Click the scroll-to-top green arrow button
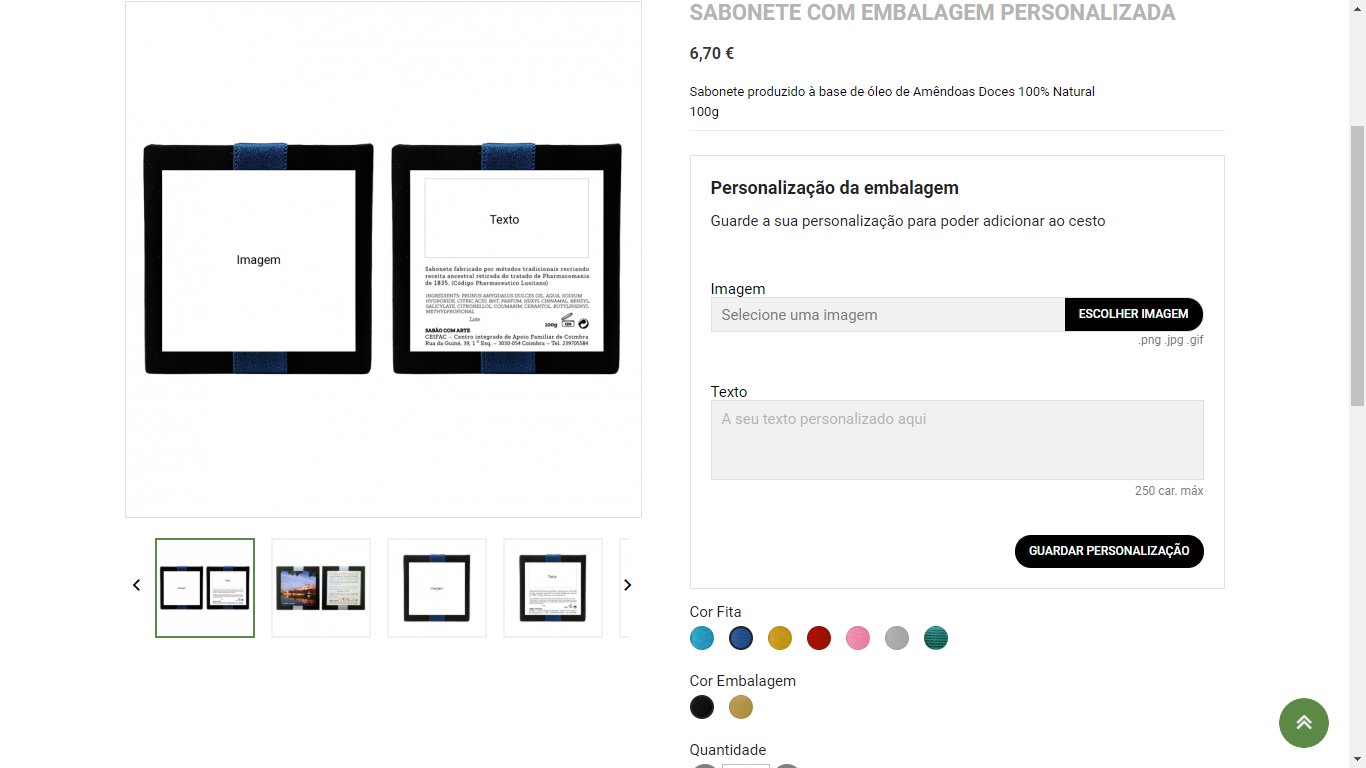 [1304, 722]
